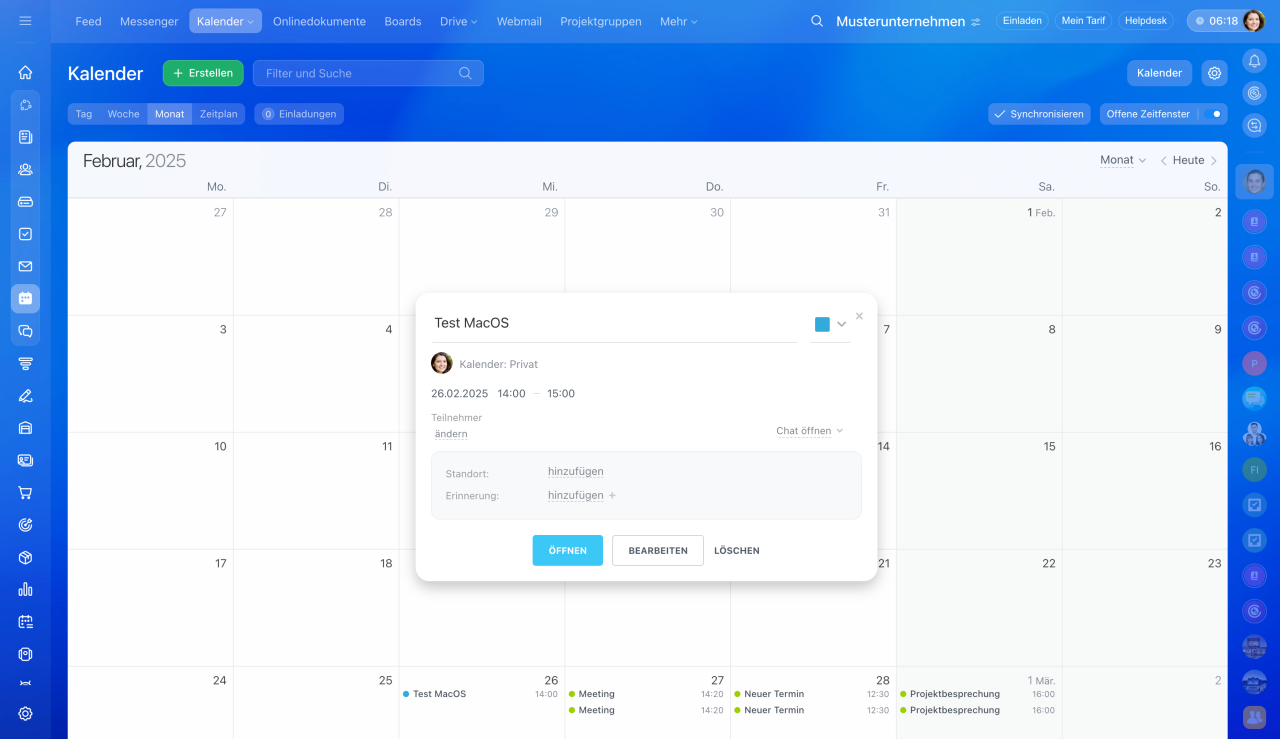This screenshot has height=739, width=1280.
Task: Switch to the Woche view tab
Action: [124, 114]
